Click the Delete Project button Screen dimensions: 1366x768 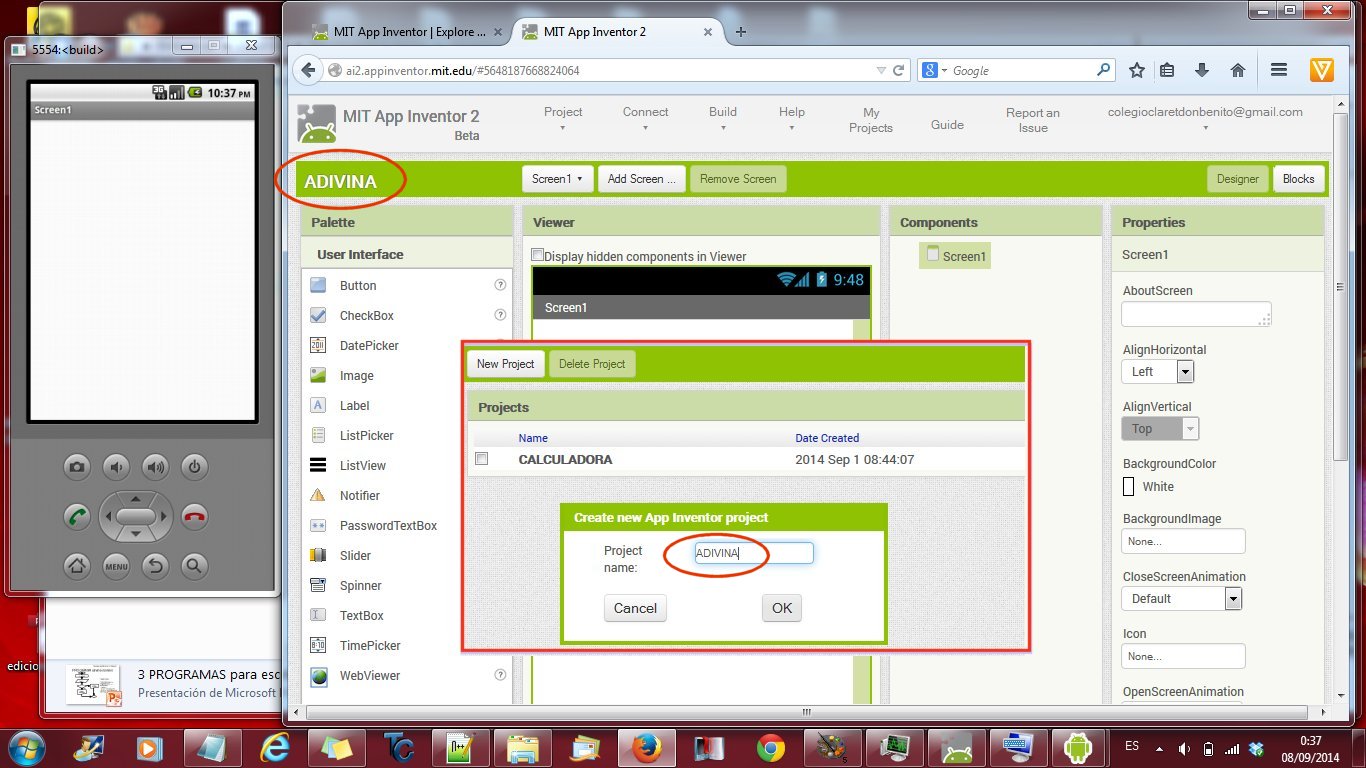click(592, 364)
